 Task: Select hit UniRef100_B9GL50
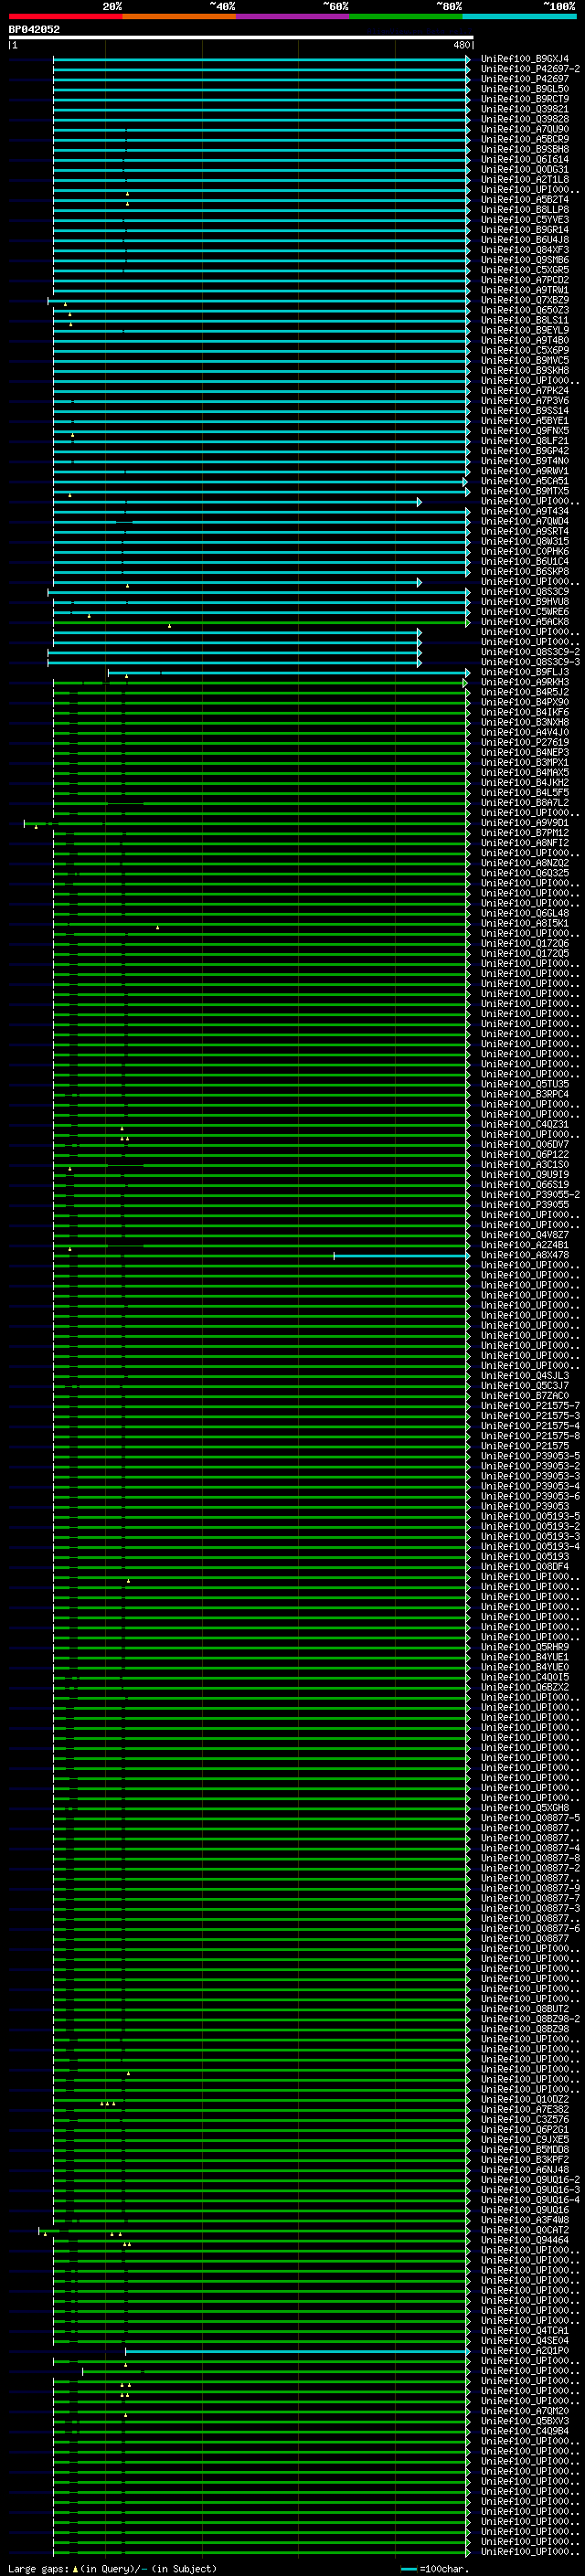click(x=525, y=89)
